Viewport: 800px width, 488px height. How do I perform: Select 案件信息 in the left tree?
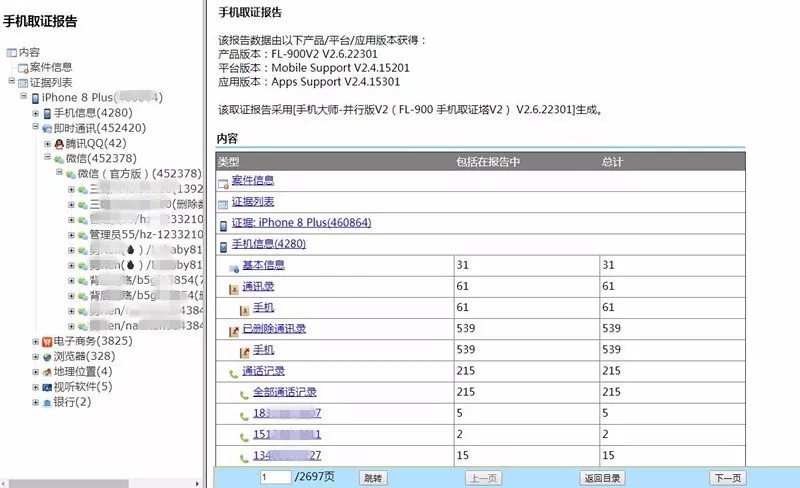51,67
